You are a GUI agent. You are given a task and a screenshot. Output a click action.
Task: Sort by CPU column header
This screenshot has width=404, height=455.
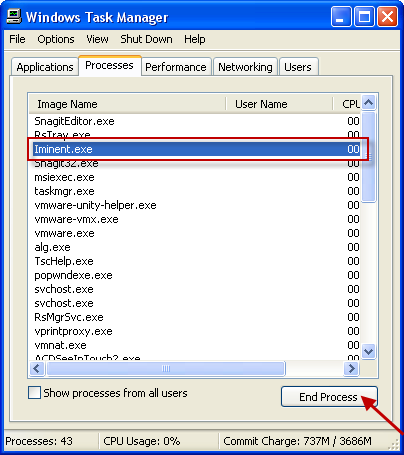click(347, 104)
